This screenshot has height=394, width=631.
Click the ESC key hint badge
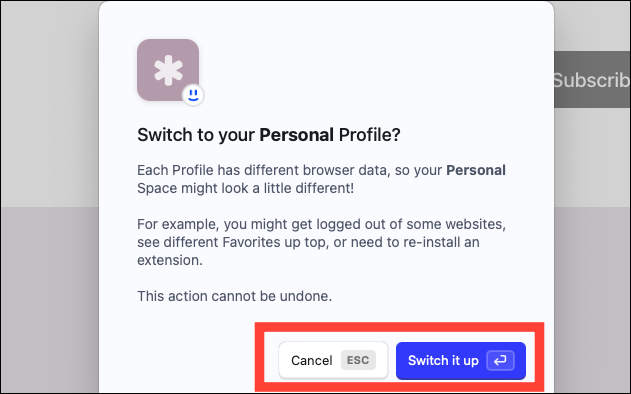[358, 360]
